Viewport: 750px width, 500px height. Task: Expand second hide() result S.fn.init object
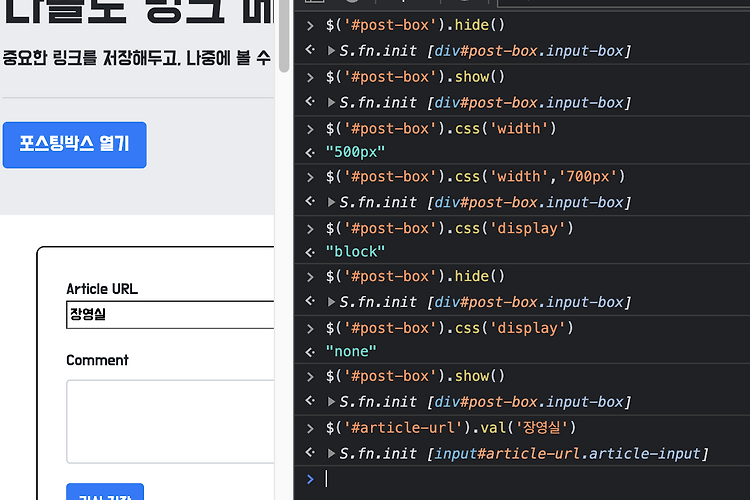point(331,302)
